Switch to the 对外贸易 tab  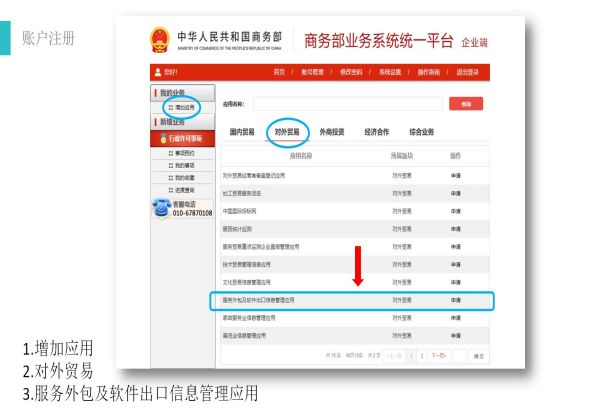tap(287, 132)
